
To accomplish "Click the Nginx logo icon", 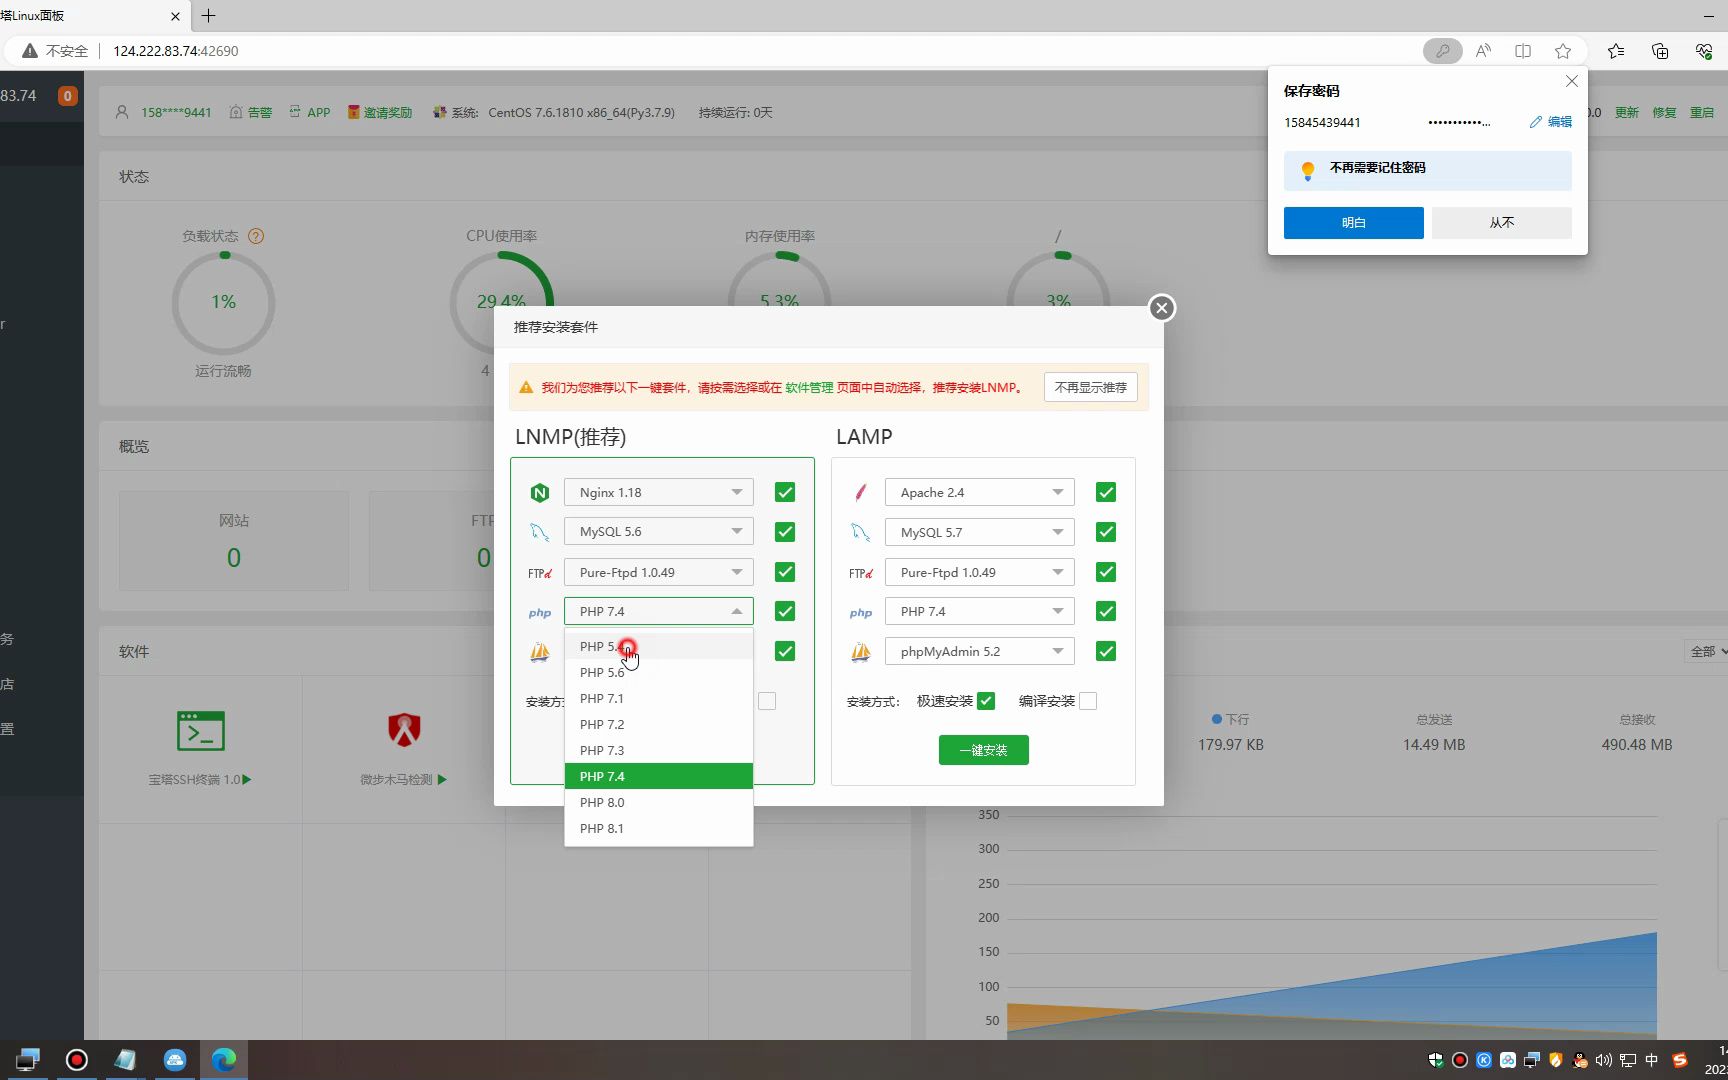I will click(x=540, y=492).
